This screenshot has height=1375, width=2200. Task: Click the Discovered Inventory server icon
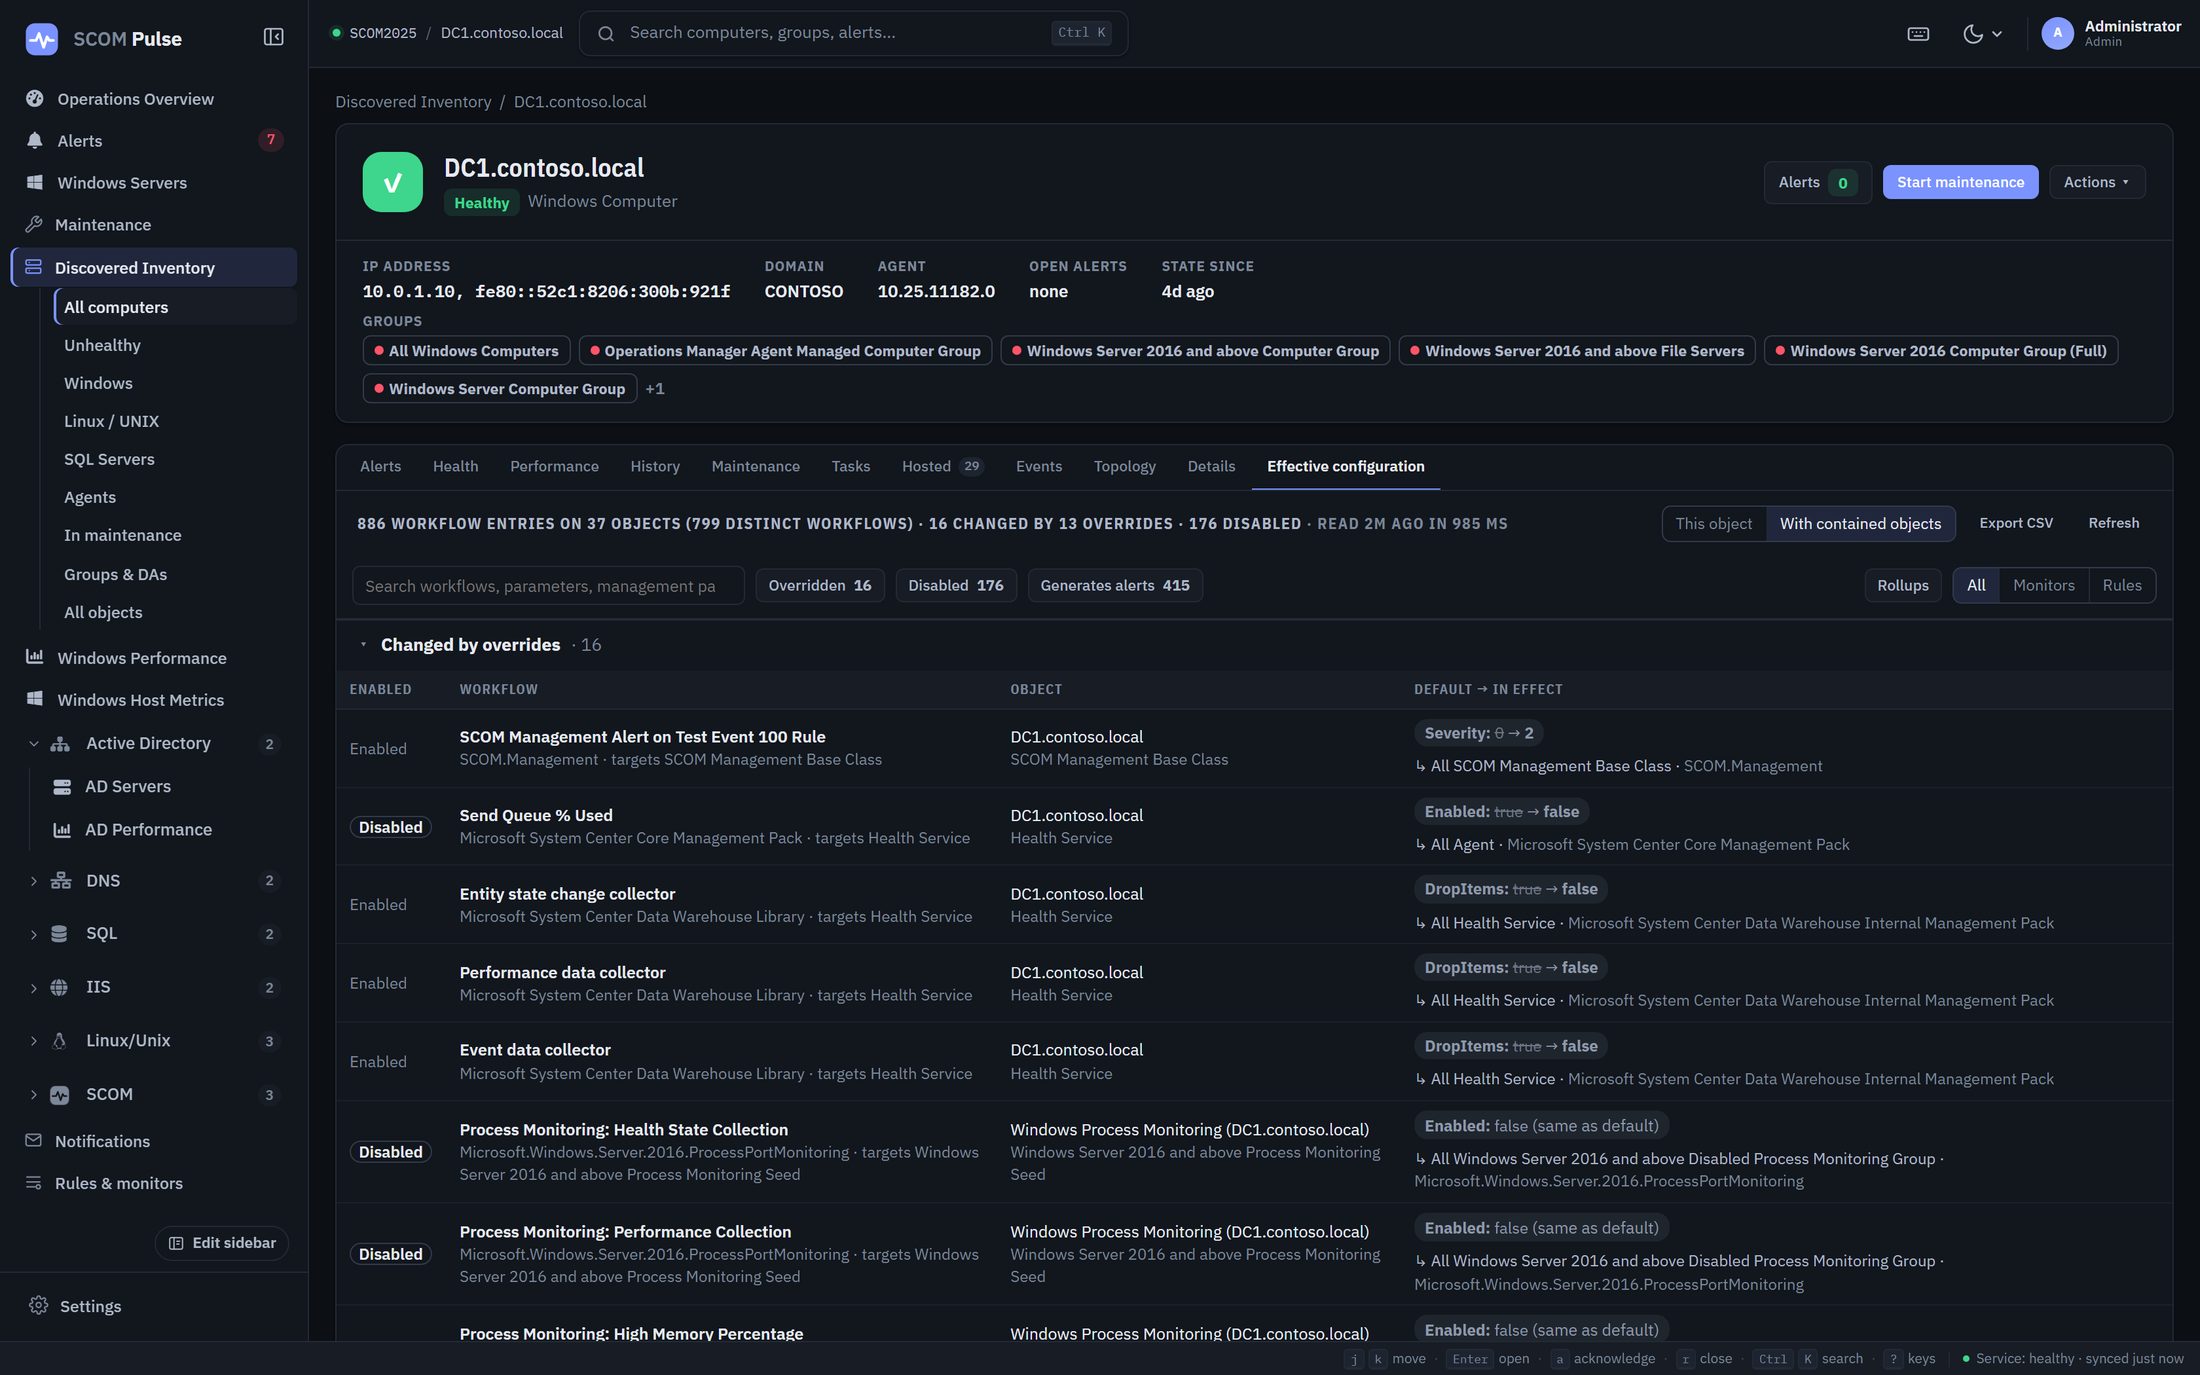34,267
